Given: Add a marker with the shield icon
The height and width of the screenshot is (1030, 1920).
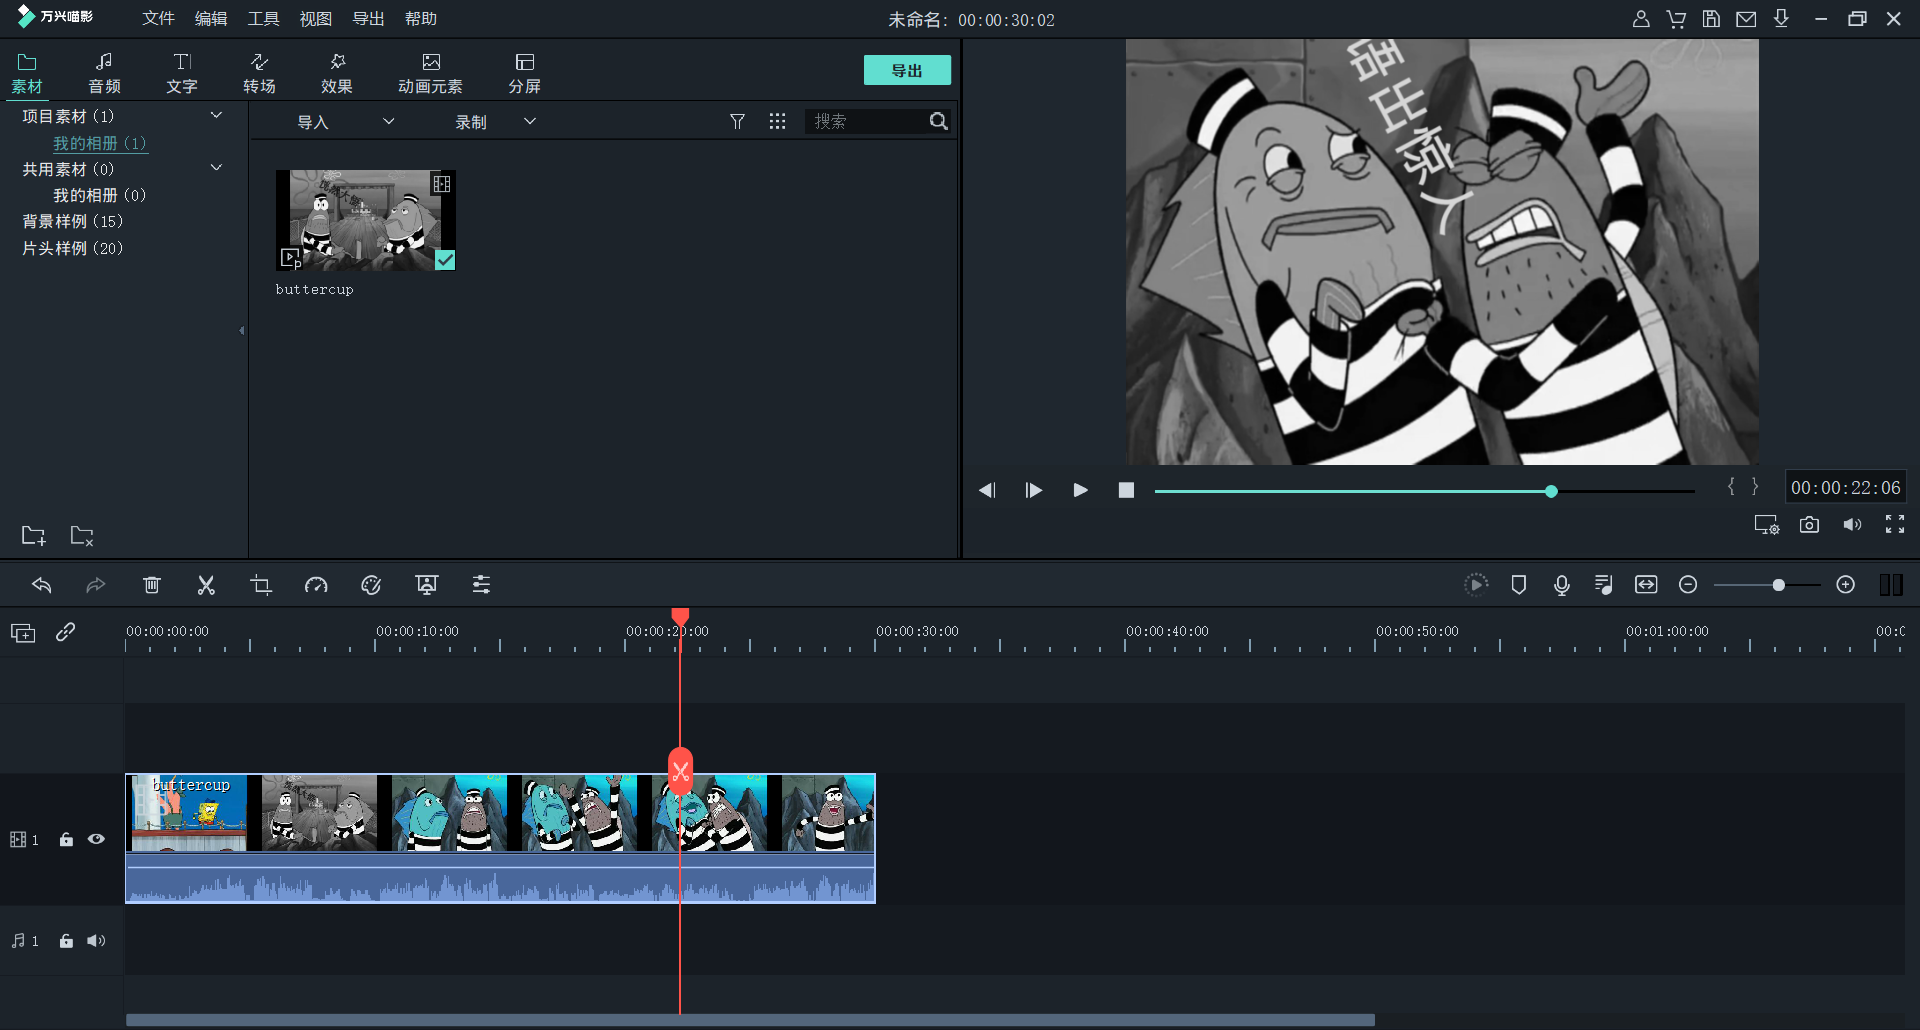Looking at the screenshot, I should 1518,585.
